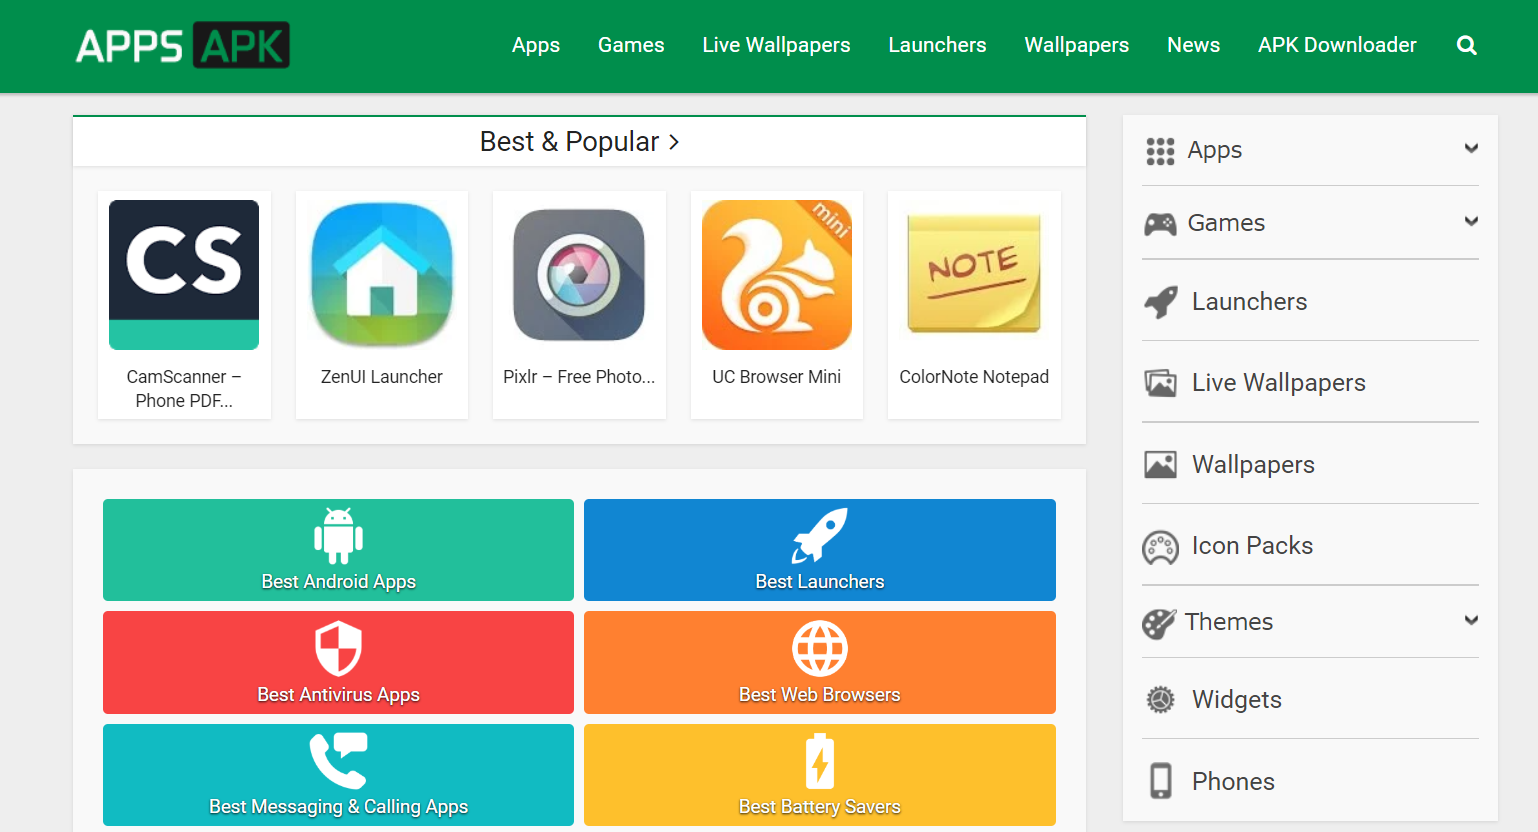Open the Best Messaging & Calling Apps label

point(338,807)
